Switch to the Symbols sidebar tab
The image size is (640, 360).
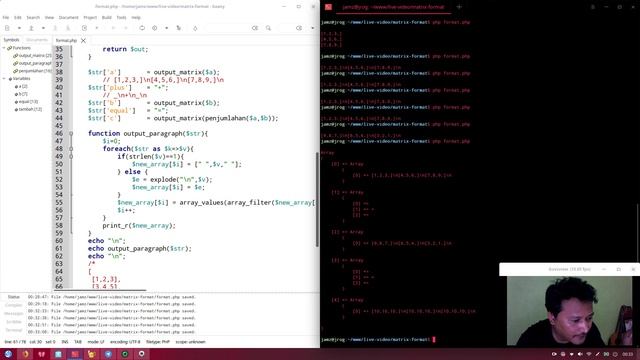11,40
